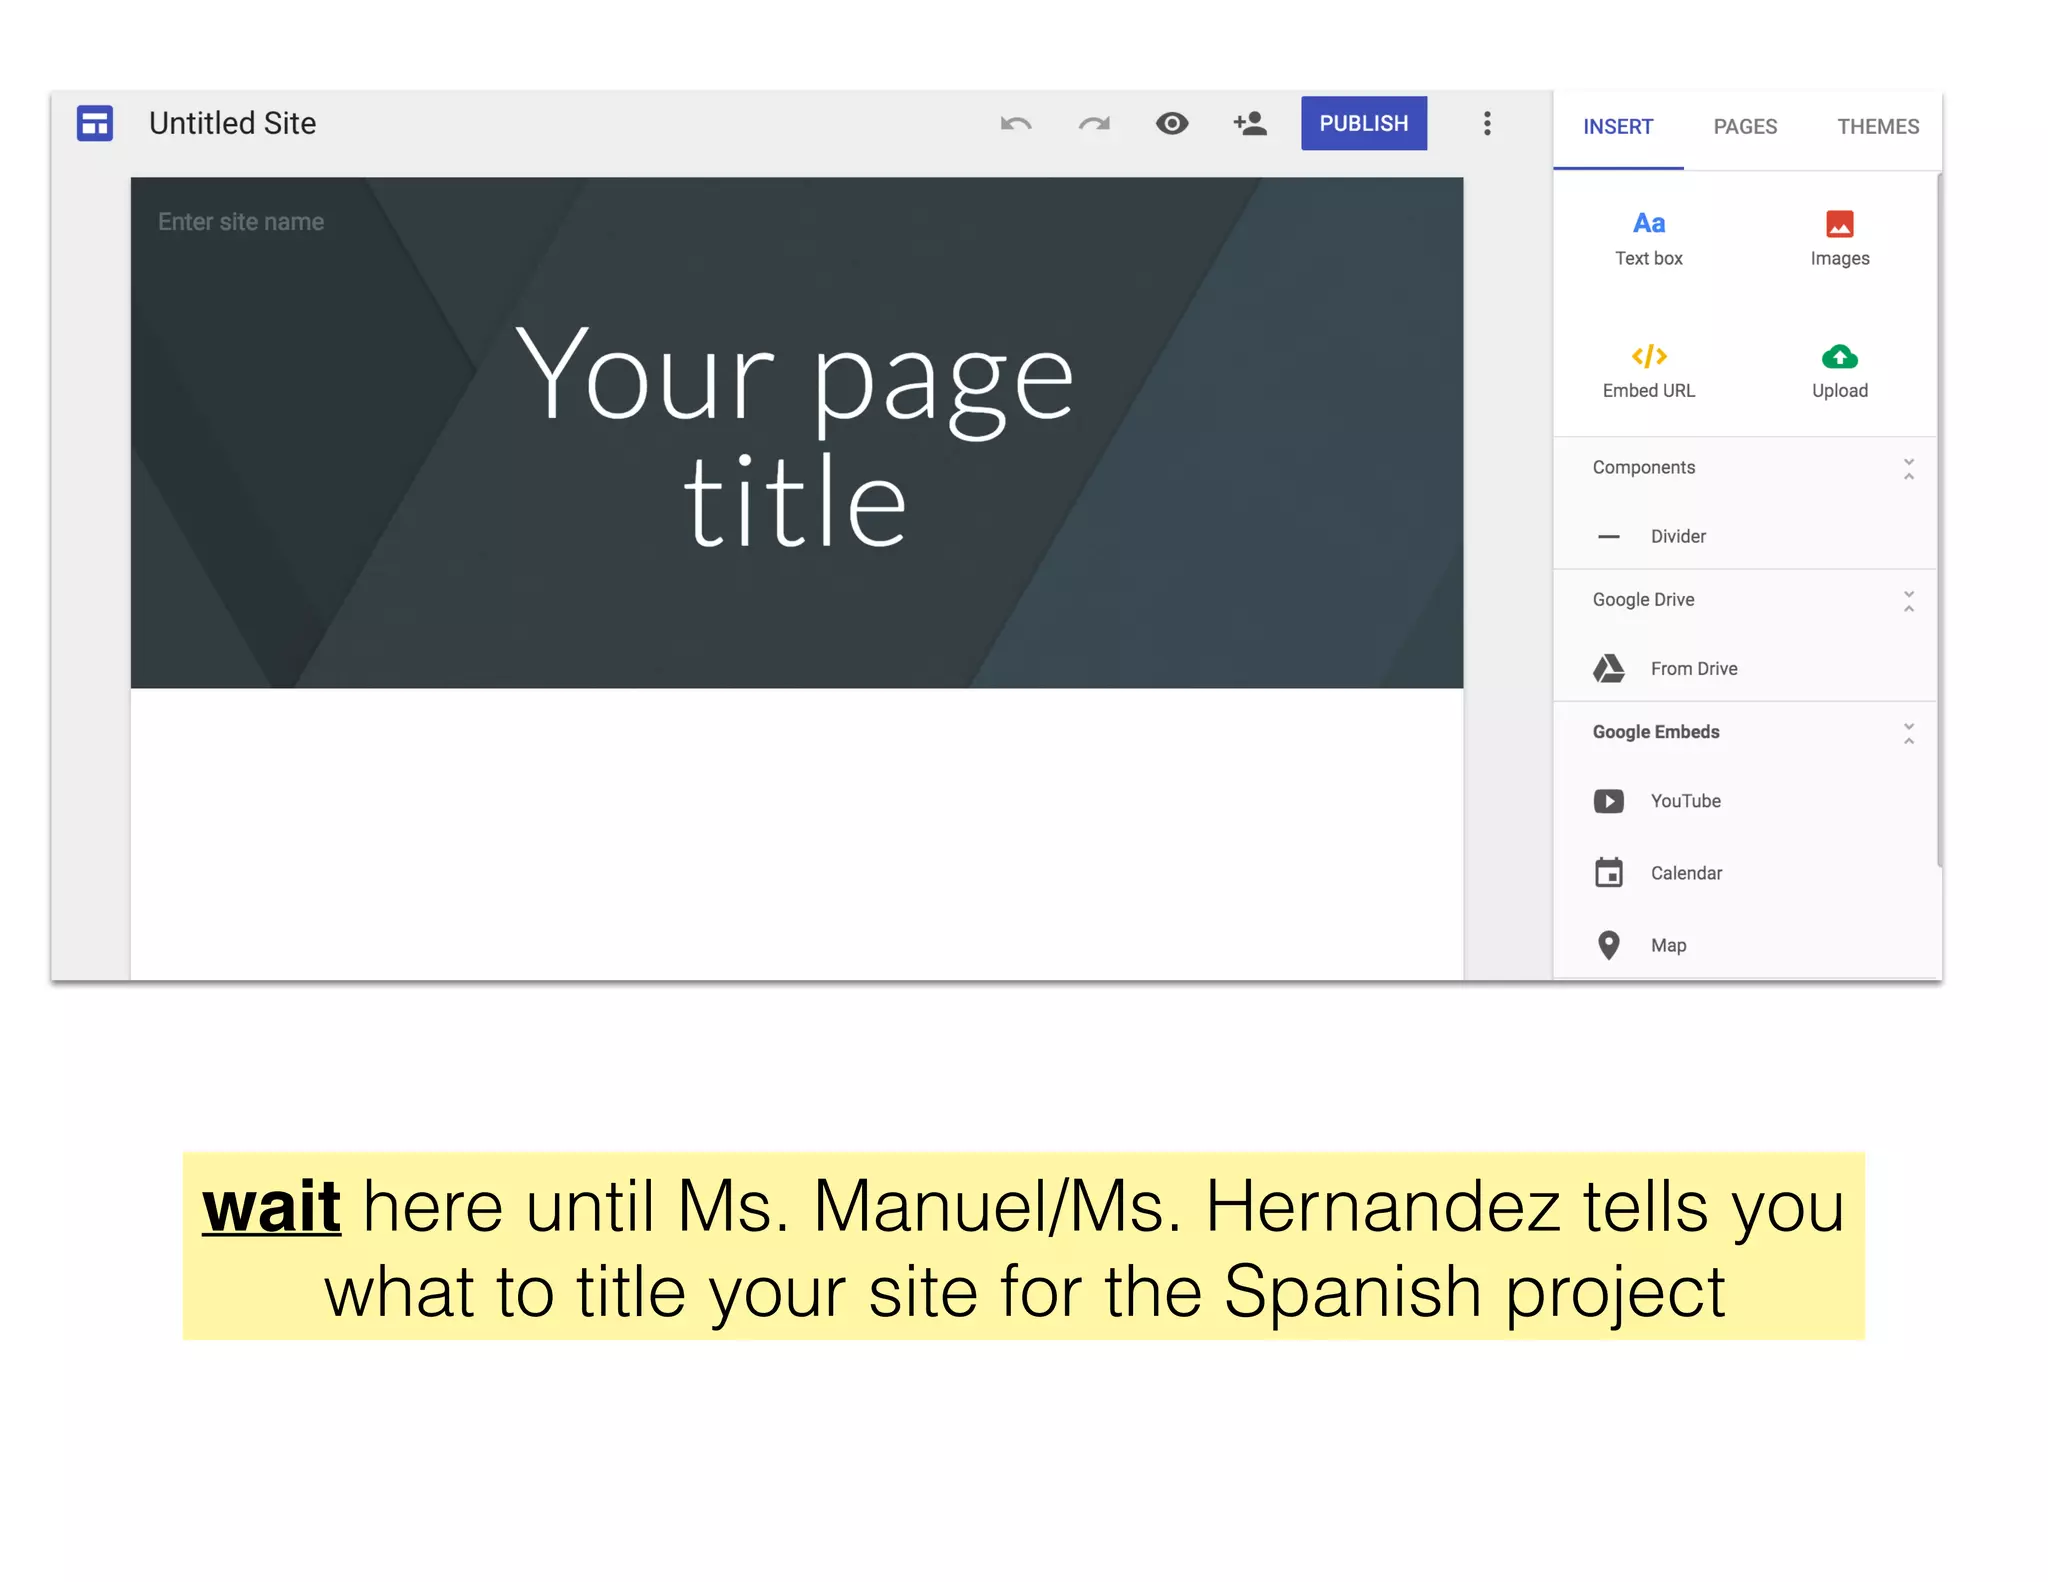
Task: Insert a Text box
Action: click(1649, 239)
